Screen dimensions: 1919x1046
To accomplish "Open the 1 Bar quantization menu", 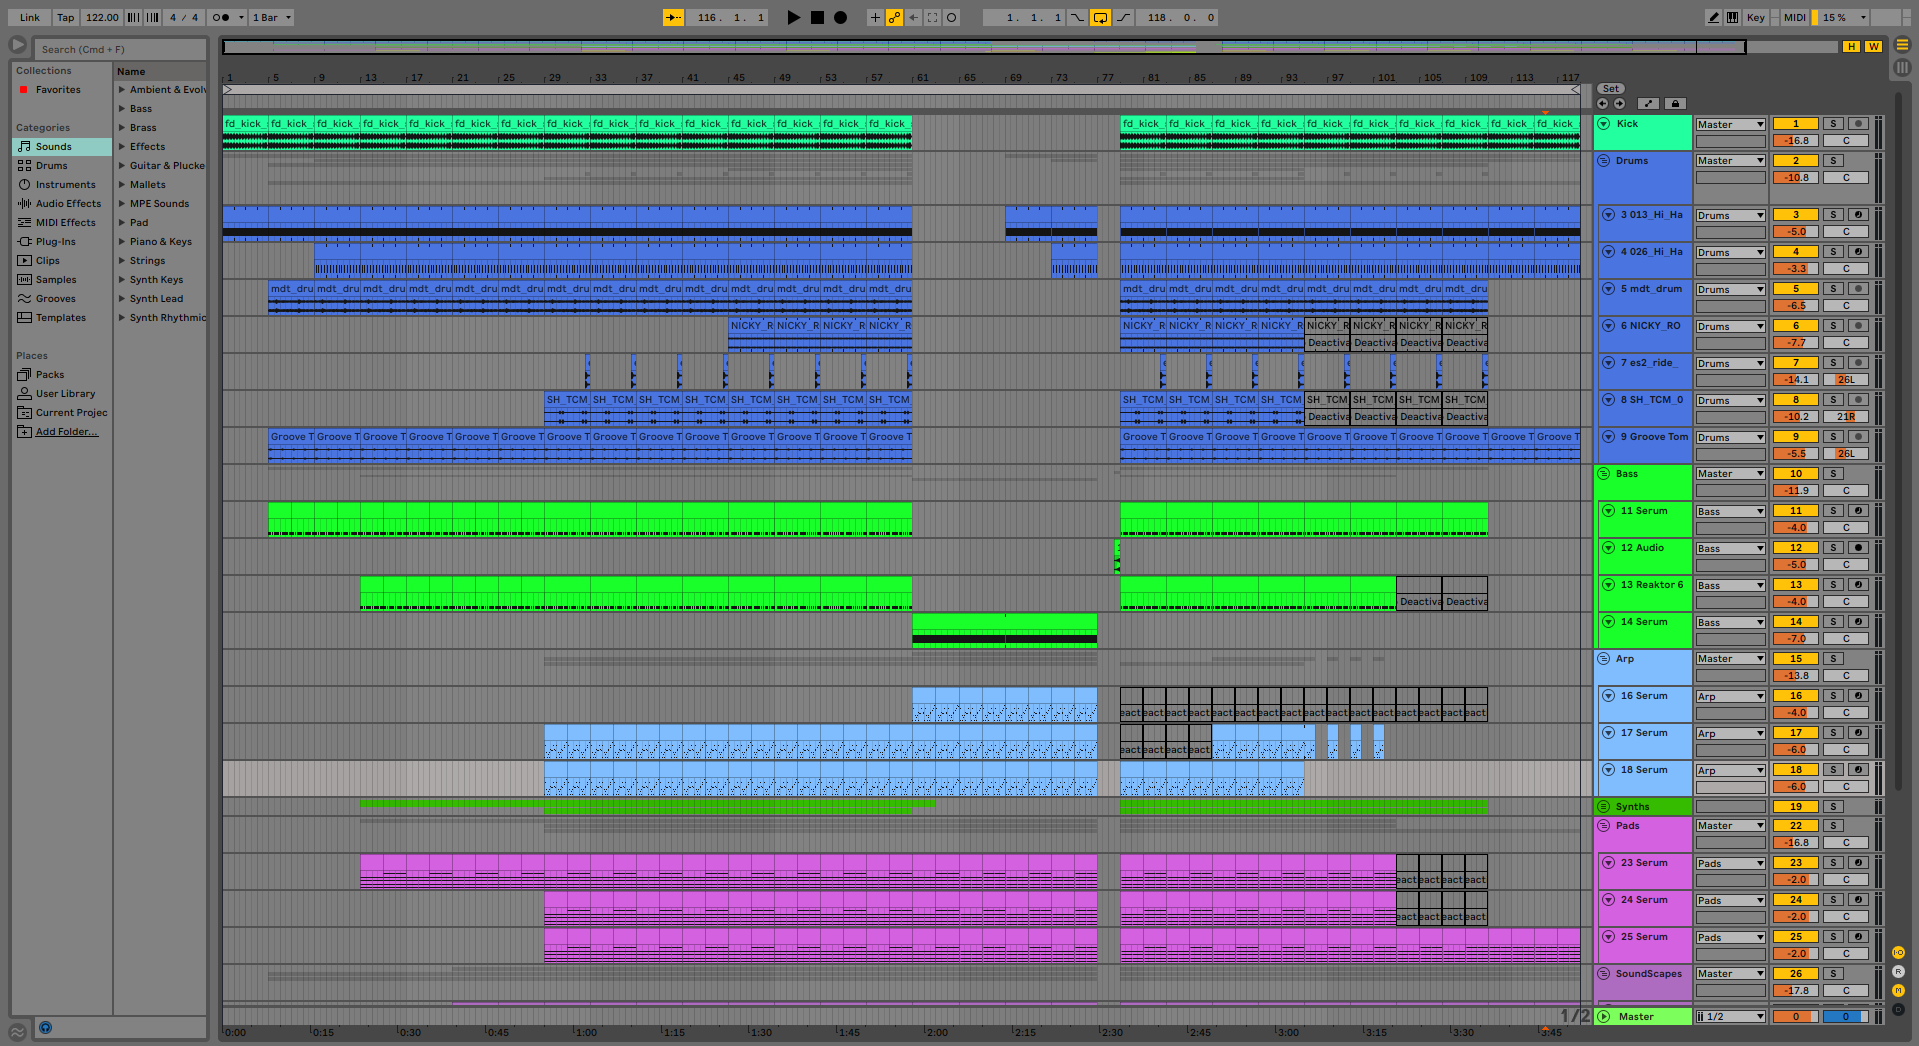I will (271, 17).
